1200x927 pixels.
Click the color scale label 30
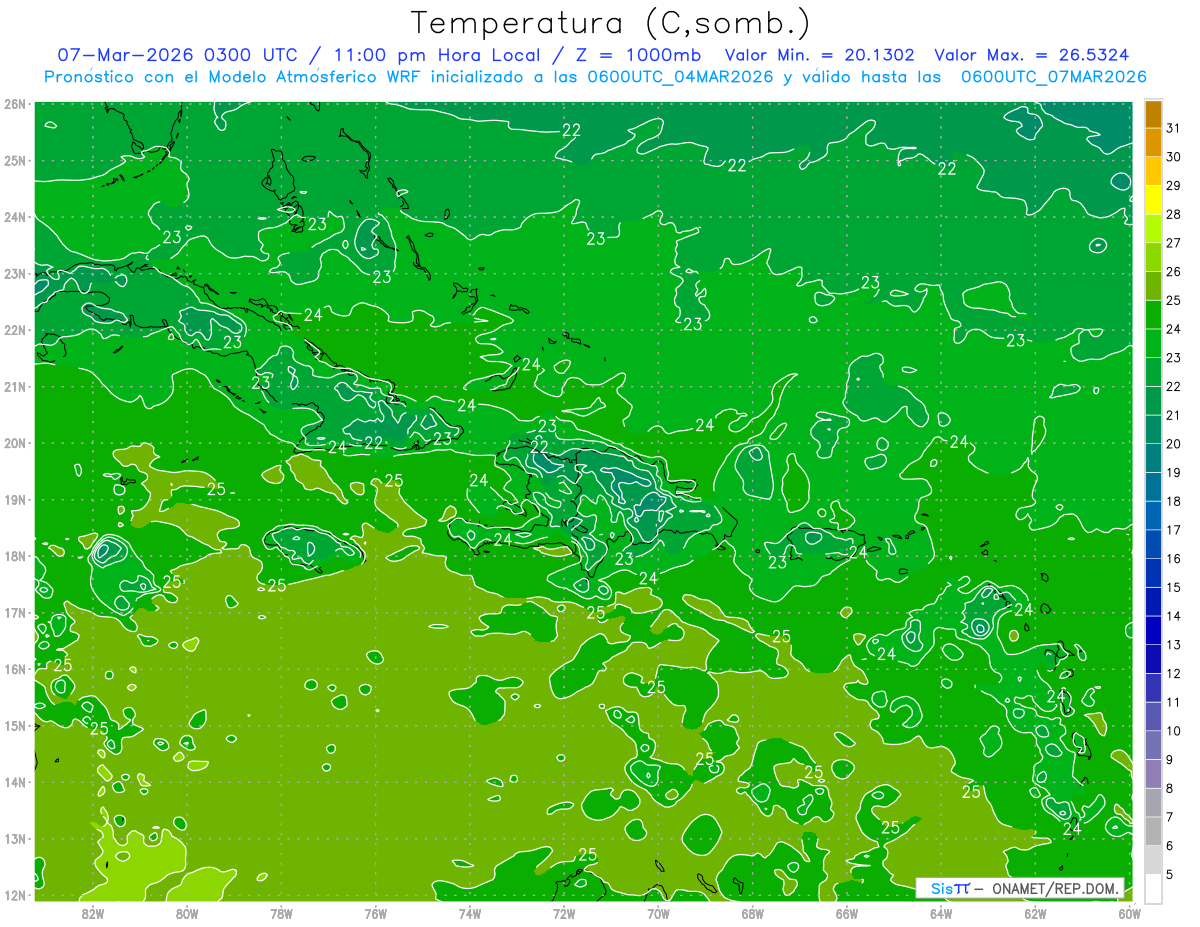1174,157
